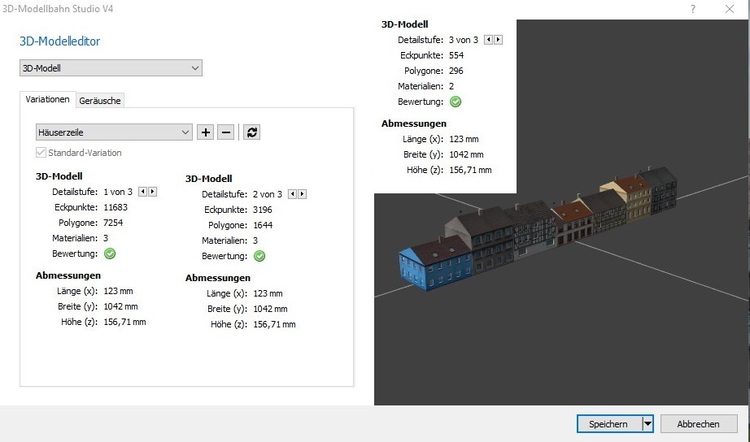
Task: Click the green rating check for Detailstufe 3
Action: tap(455, 101)
